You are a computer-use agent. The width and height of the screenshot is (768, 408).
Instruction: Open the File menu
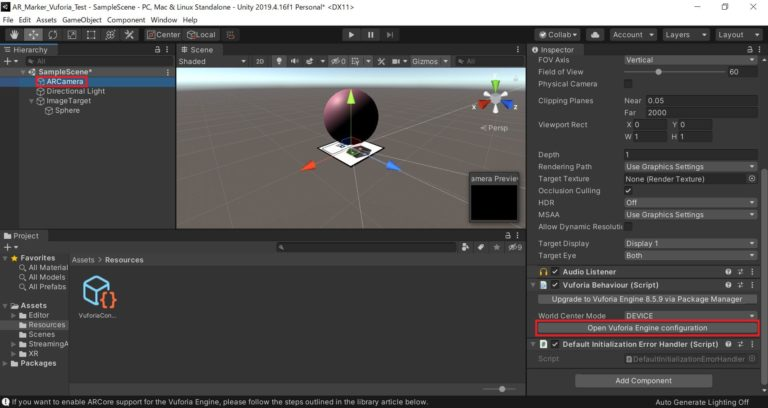(8, 20)
